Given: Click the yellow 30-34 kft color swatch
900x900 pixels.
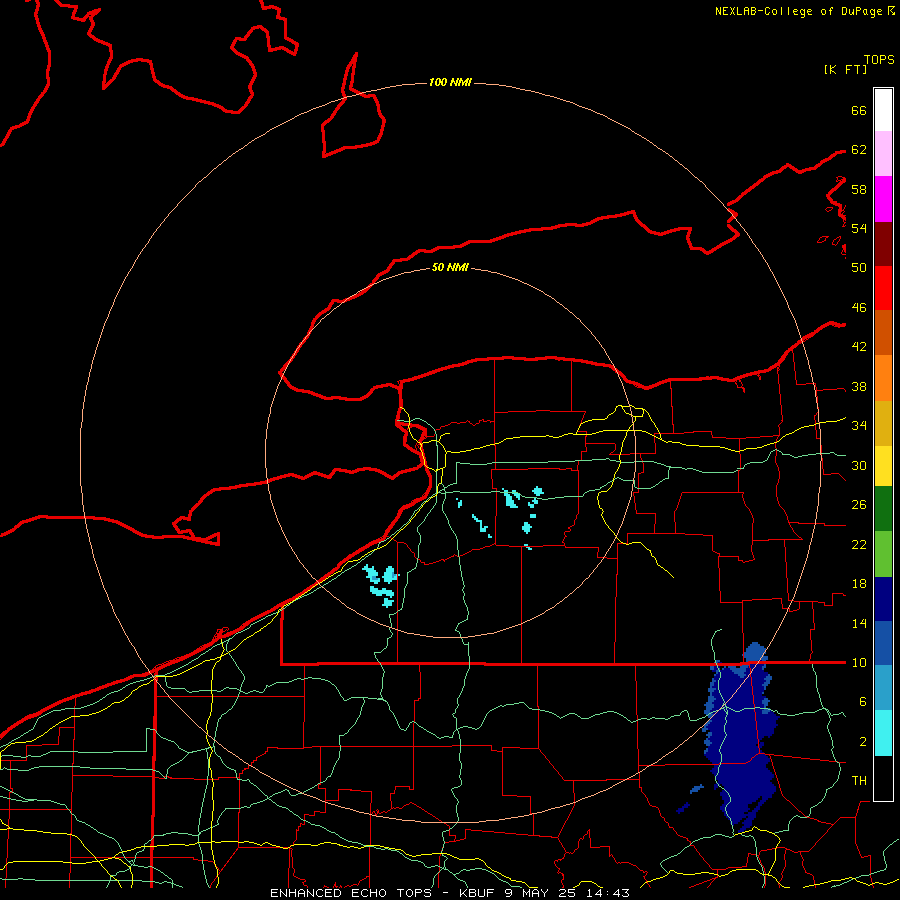Looking at the screenshot, I should [x=883, y=466].
